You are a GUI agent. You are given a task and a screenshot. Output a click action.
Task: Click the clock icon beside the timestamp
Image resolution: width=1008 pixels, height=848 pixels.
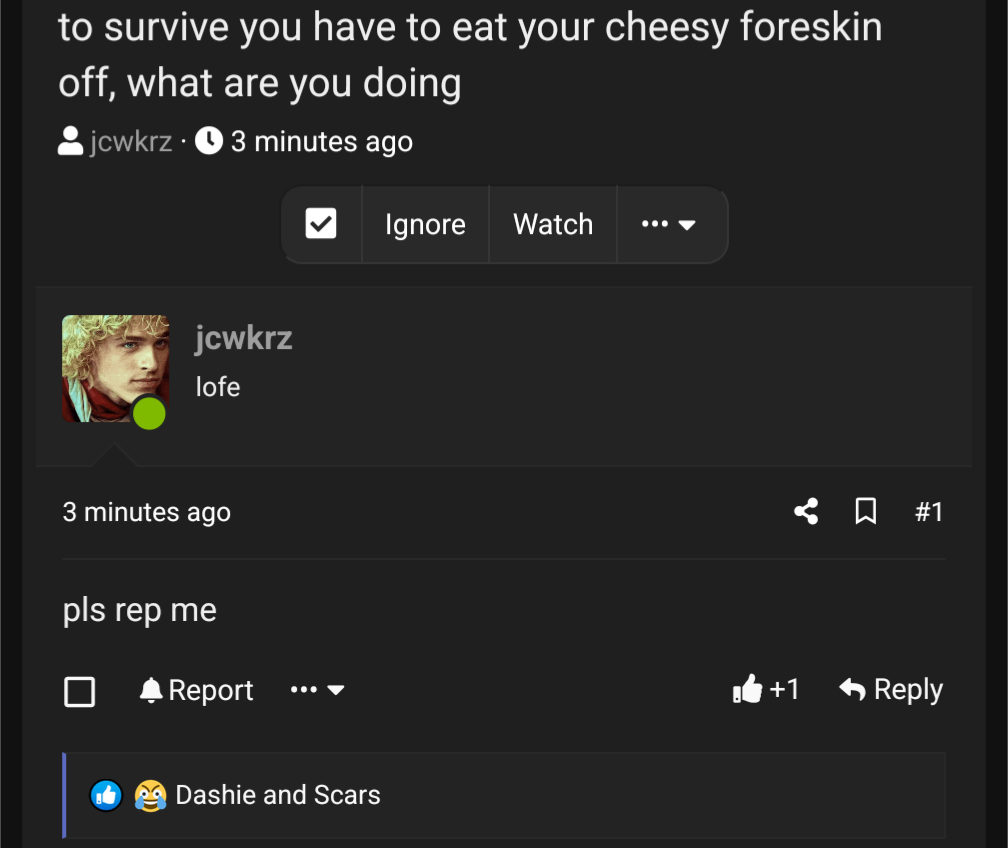pos(208,141)
